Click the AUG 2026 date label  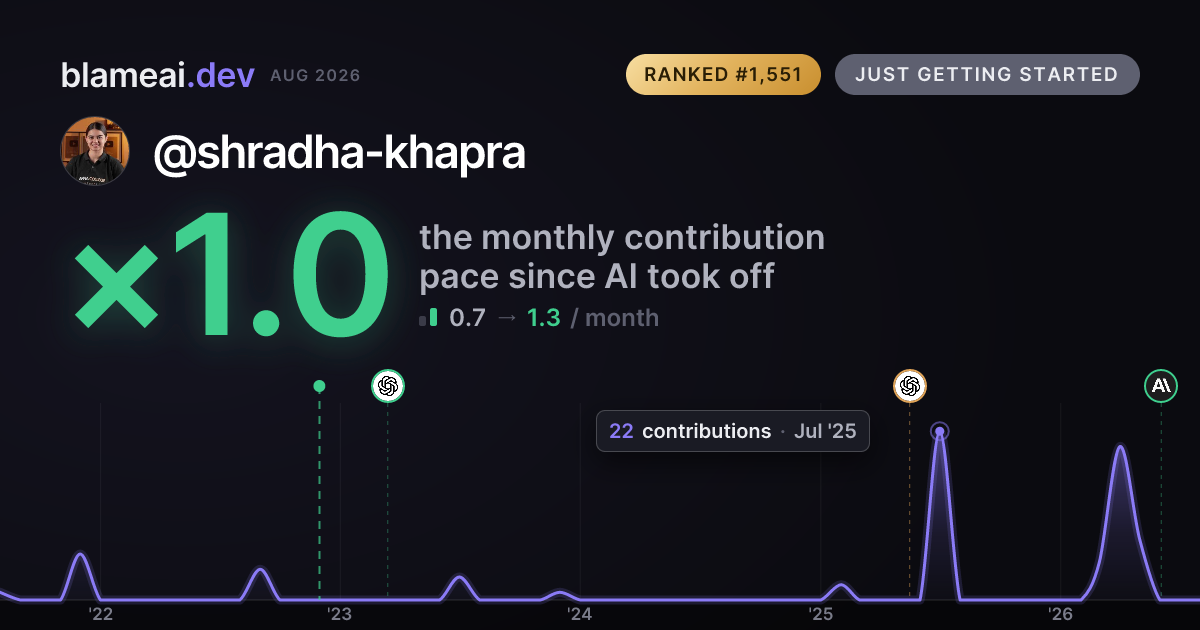tap(315, 76)
